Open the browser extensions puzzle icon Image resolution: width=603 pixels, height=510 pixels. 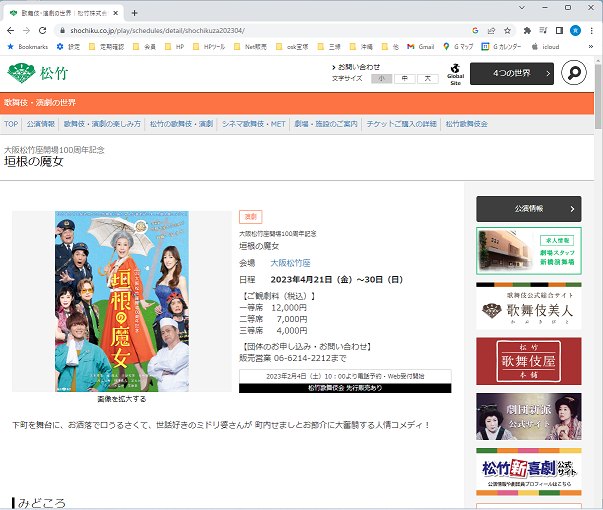[x=527, y=30]
